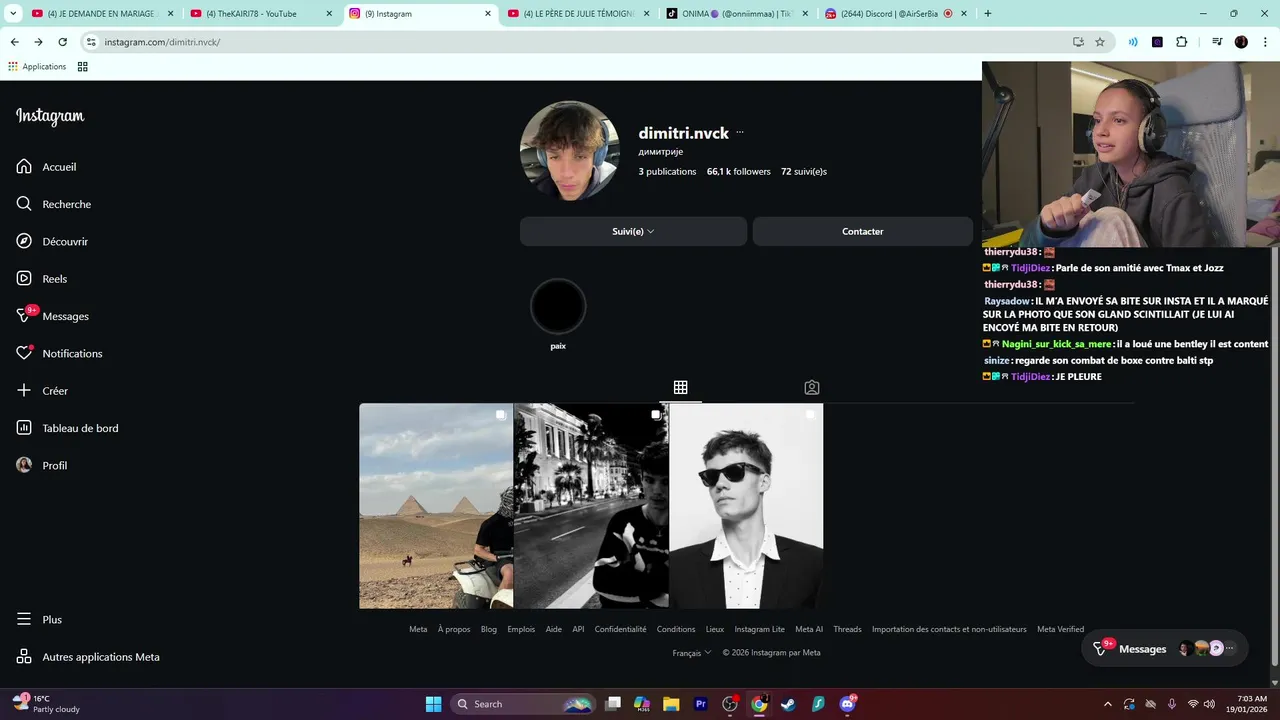Screen dimensions: 1280x720
Task: Switch to the Discord @AirSerBia tab
Action: 897,14
